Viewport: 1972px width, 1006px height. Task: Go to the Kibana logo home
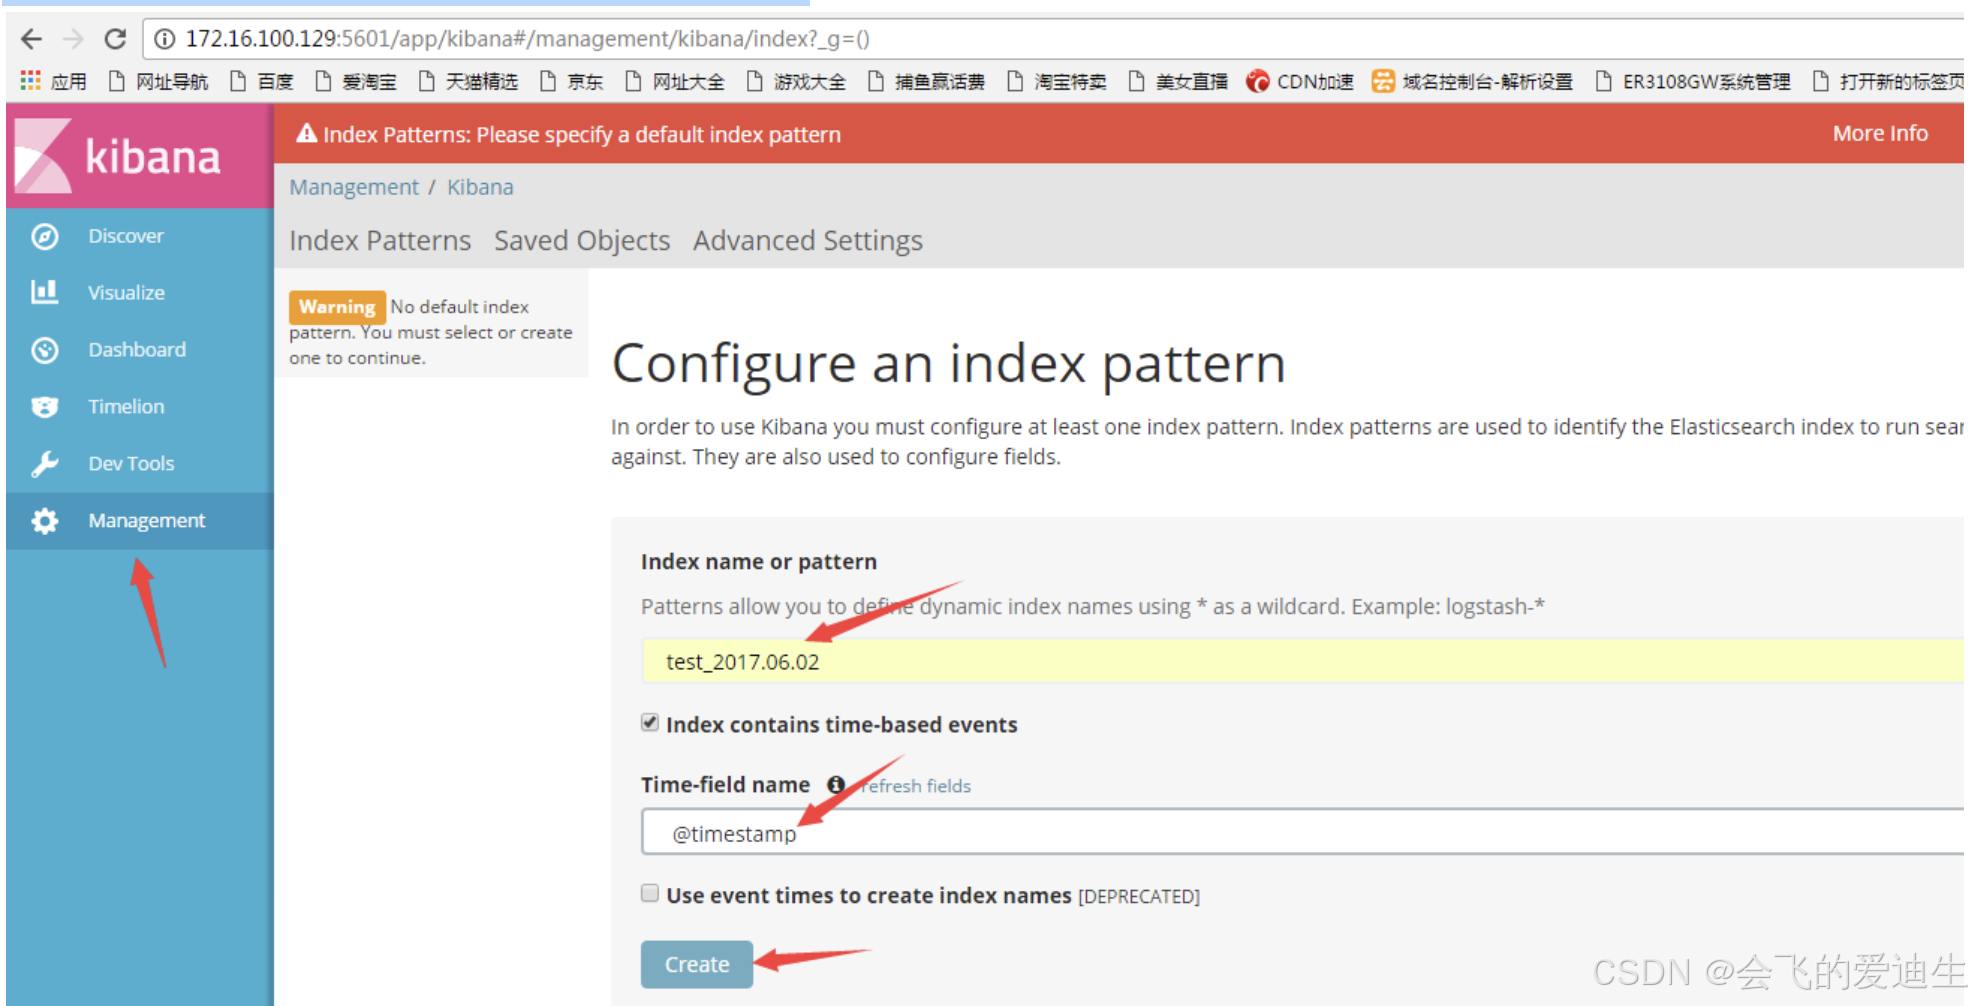click(x=140, y=157)
